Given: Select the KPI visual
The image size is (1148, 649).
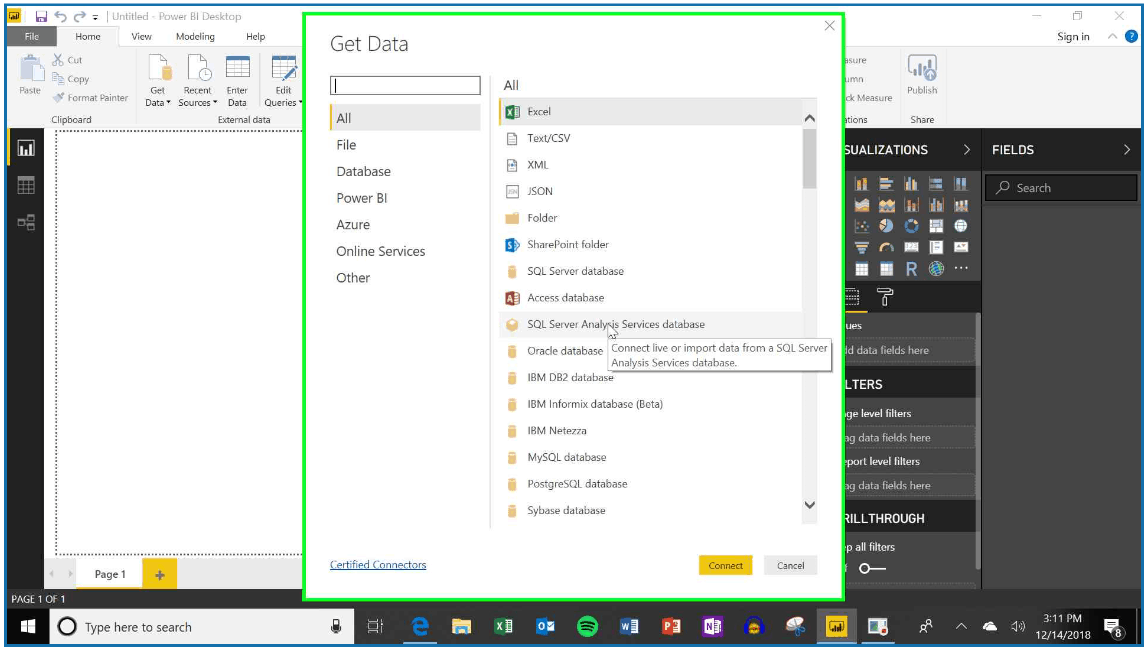Looking at the screenshot, I should point(961,248).
